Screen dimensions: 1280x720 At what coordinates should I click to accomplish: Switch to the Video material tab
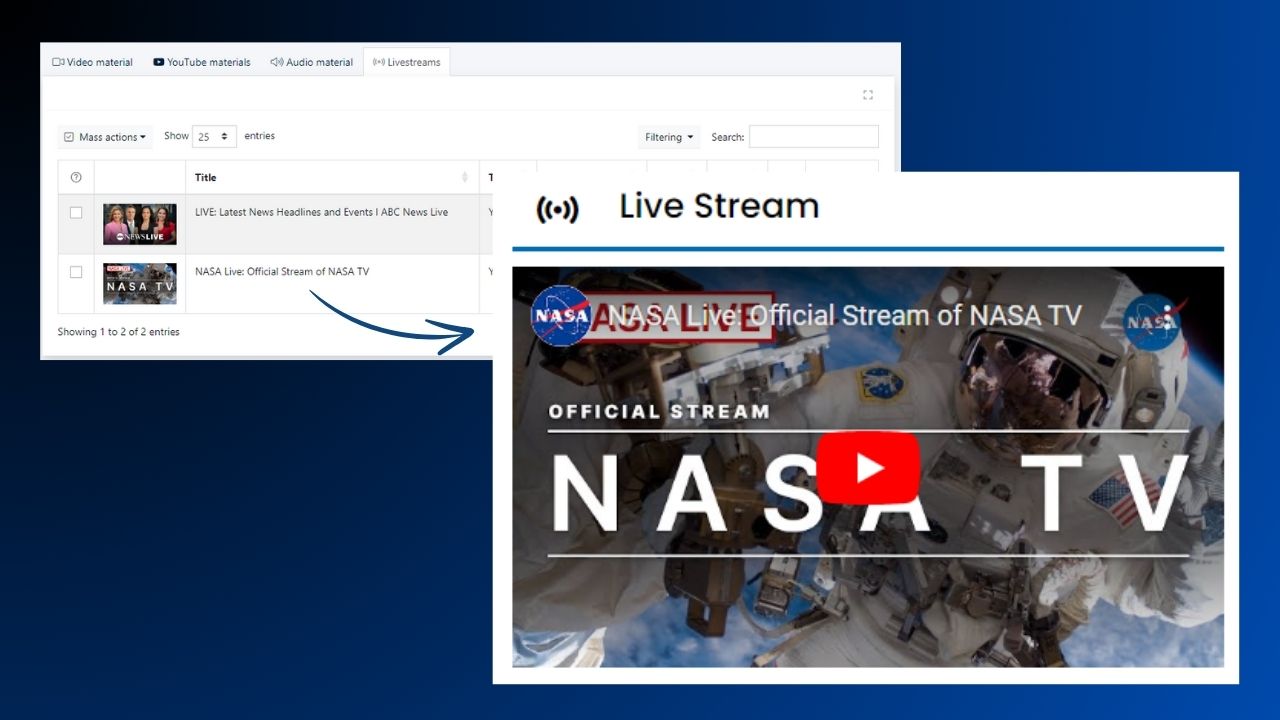[92, 62]
